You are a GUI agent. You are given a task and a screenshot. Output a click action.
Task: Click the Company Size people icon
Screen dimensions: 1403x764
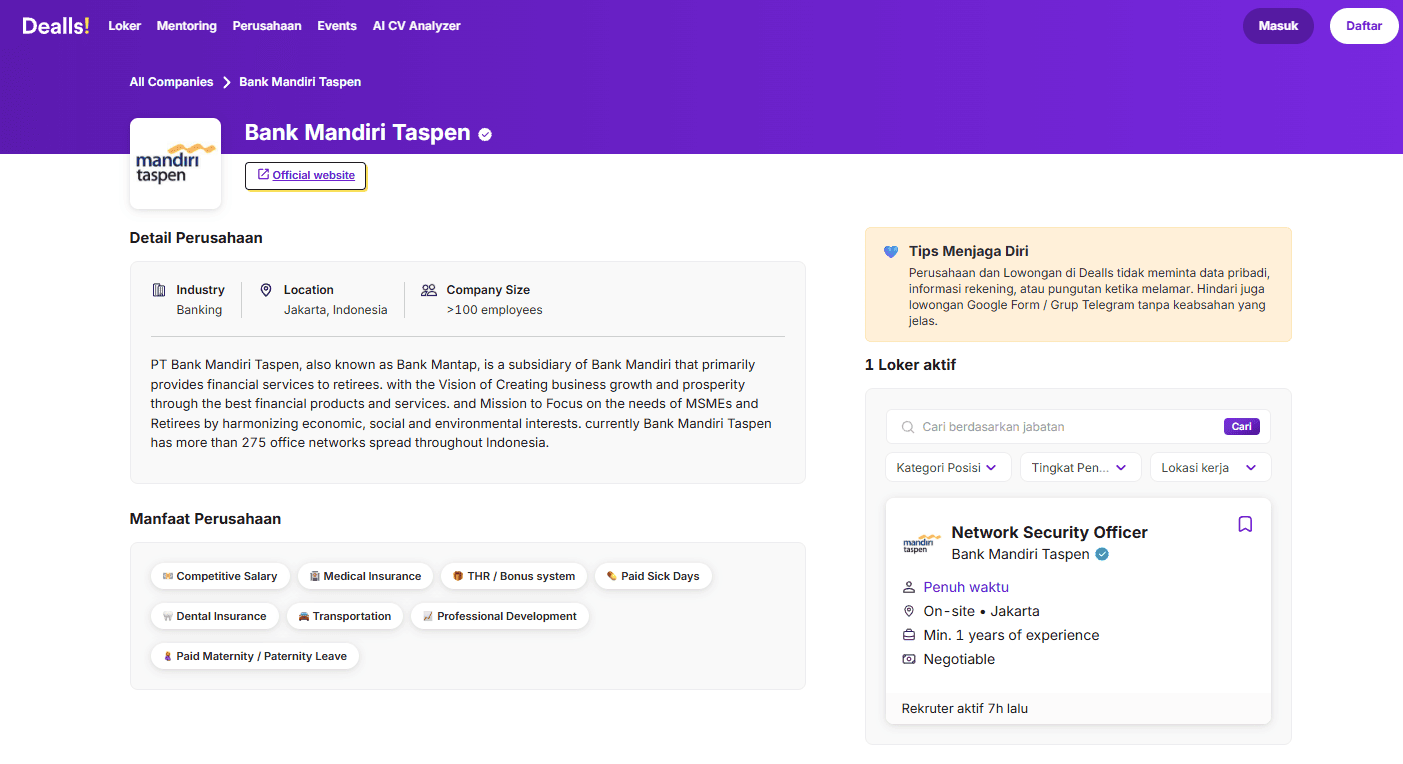pyautogui.click(x=429, y=290)
